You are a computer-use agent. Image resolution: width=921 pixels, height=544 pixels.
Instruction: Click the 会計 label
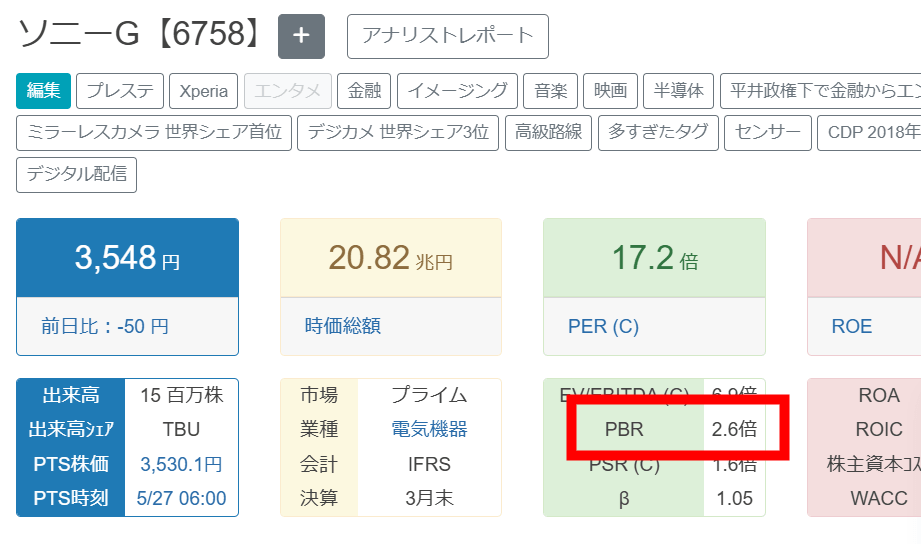pos(319,464)
